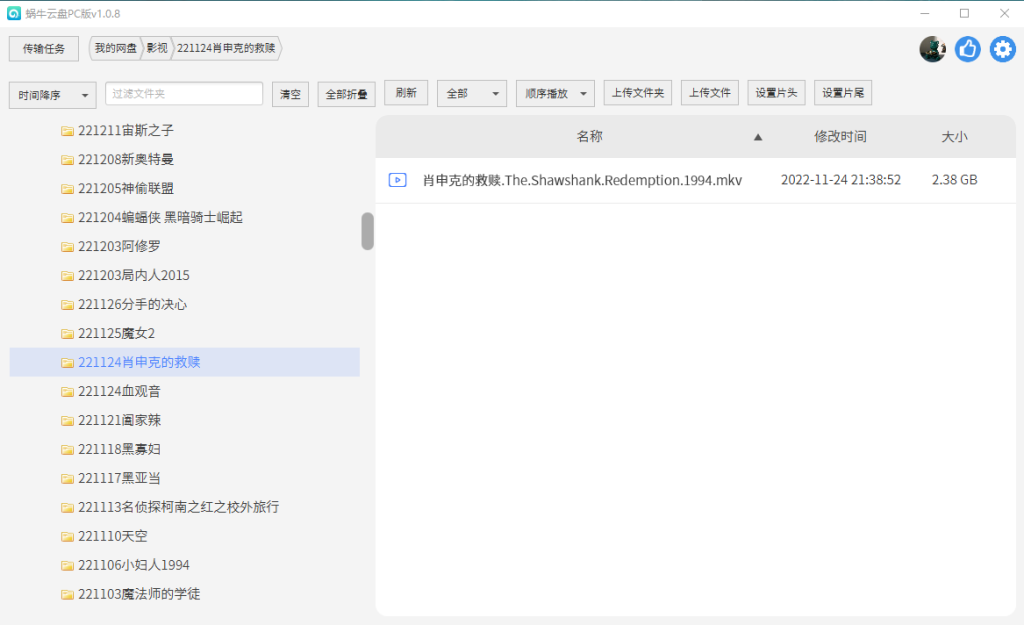This screenshot has height=625, width=1024.
Task: Click the folder tree scrollbar thumb
Action: [367, 231]
